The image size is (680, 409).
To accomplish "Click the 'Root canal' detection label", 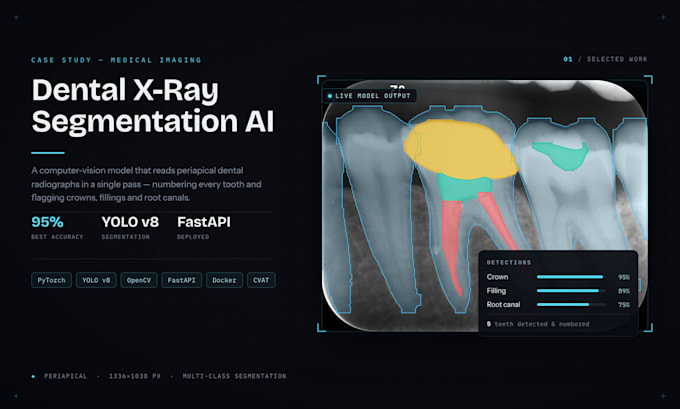I will (x=503, y=304).
